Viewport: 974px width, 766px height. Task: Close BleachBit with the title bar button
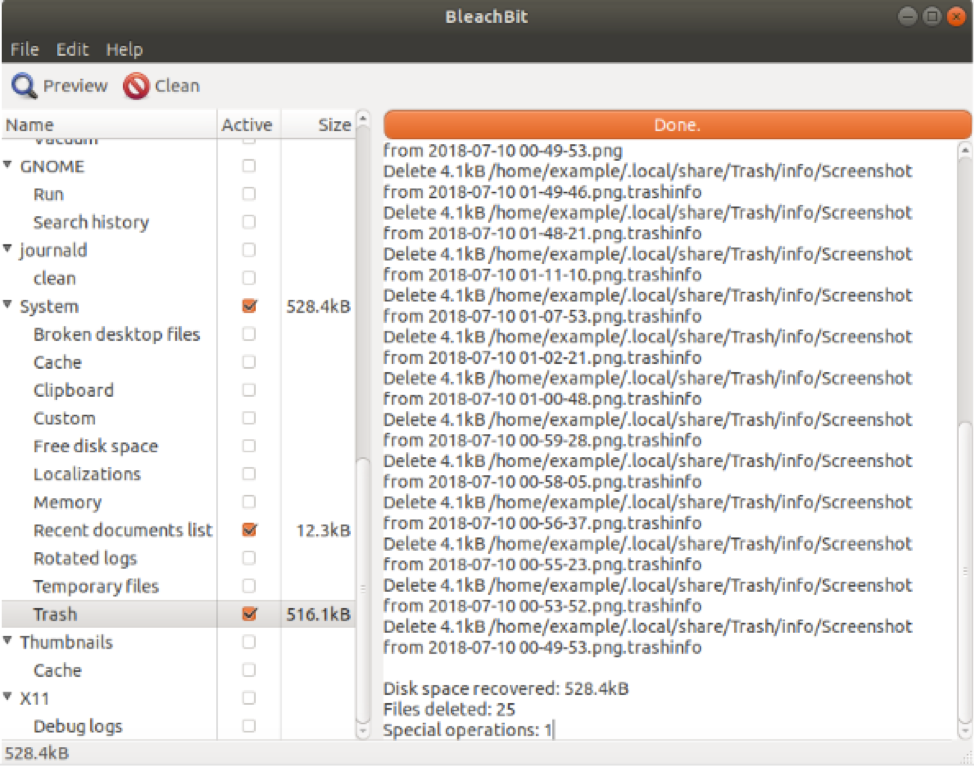956,17
